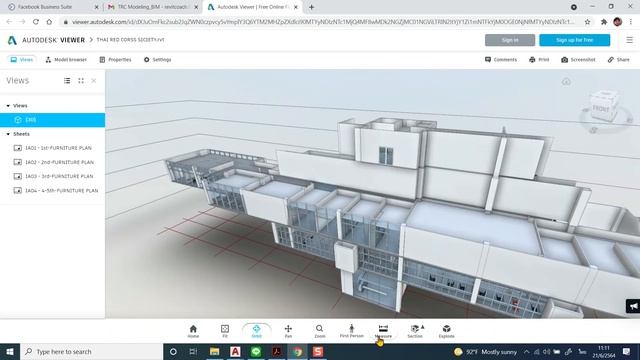The image size is (640, 360).
Task: Click the Fit to view tool
Action: coord(225,331)
